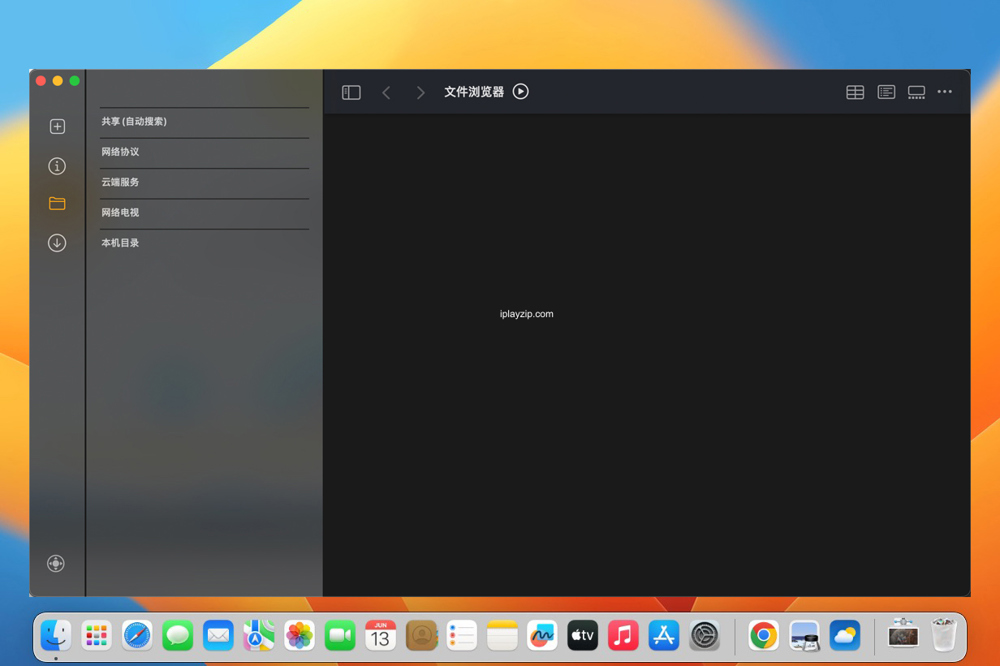This screenshot has width=1000, height=666.
Task: Open Maps from the Dock
Action: pyautogui.click(x=259, y=635)
